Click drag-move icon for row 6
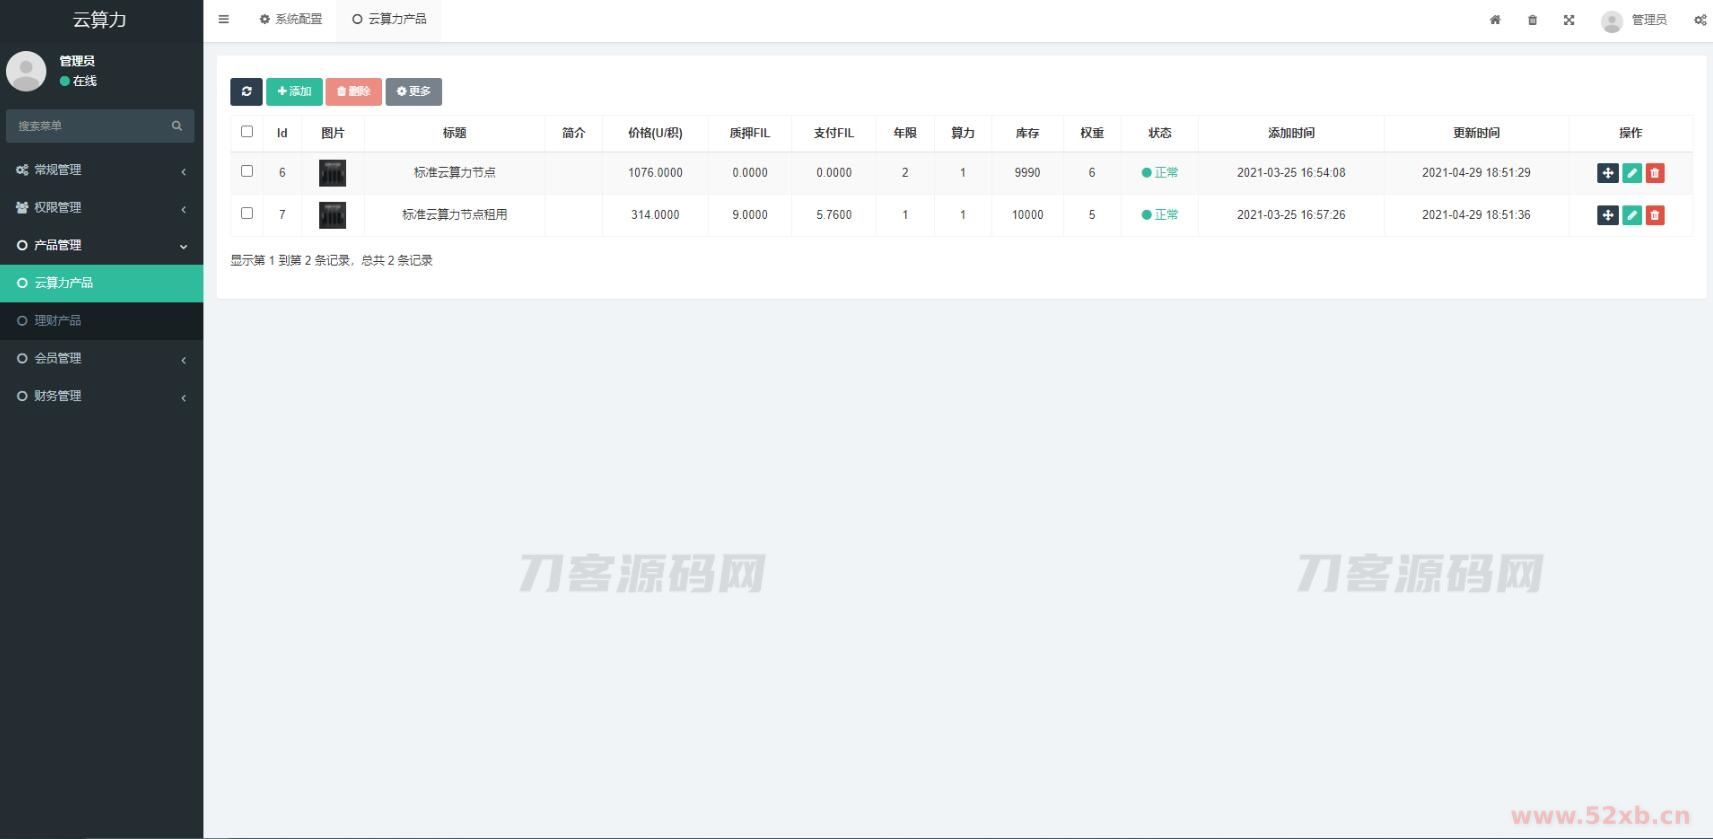The width and height of the screenshot is (1713, 839). [x=1607, y=173]
